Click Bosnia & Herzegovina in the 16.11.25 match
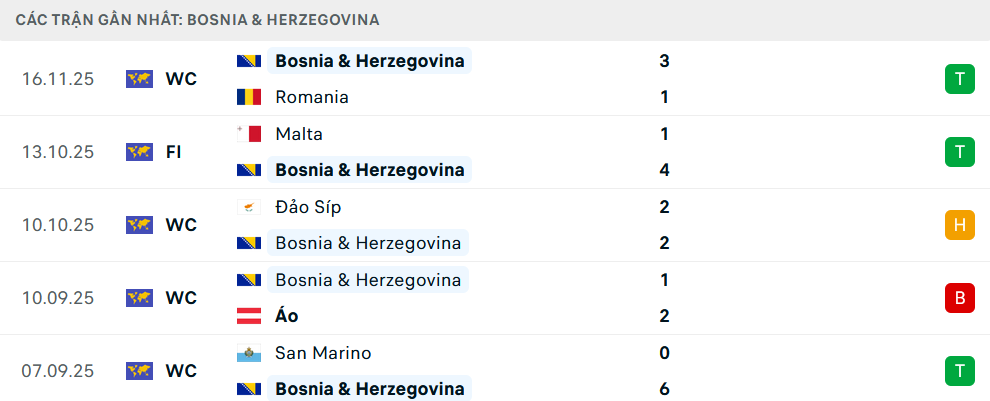990x401 pixels. click(x=369, y=61)
